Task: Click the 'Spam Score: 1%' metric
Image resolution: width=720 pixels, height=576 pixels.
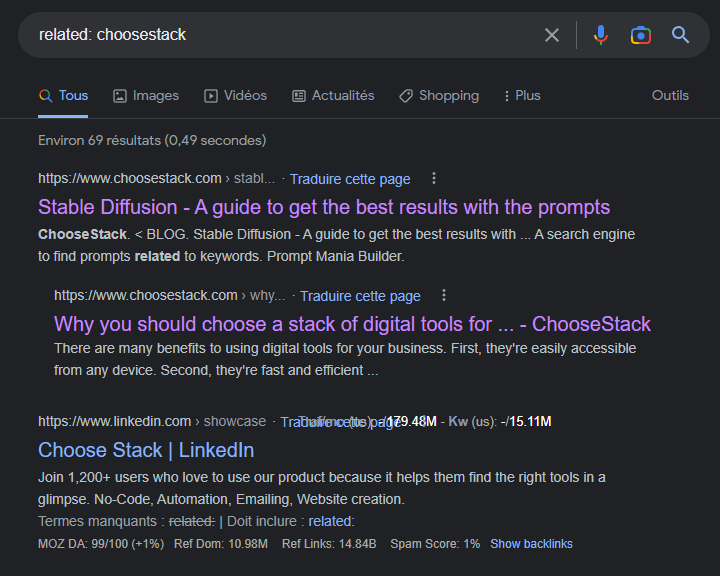Action: tap(435, 544)
